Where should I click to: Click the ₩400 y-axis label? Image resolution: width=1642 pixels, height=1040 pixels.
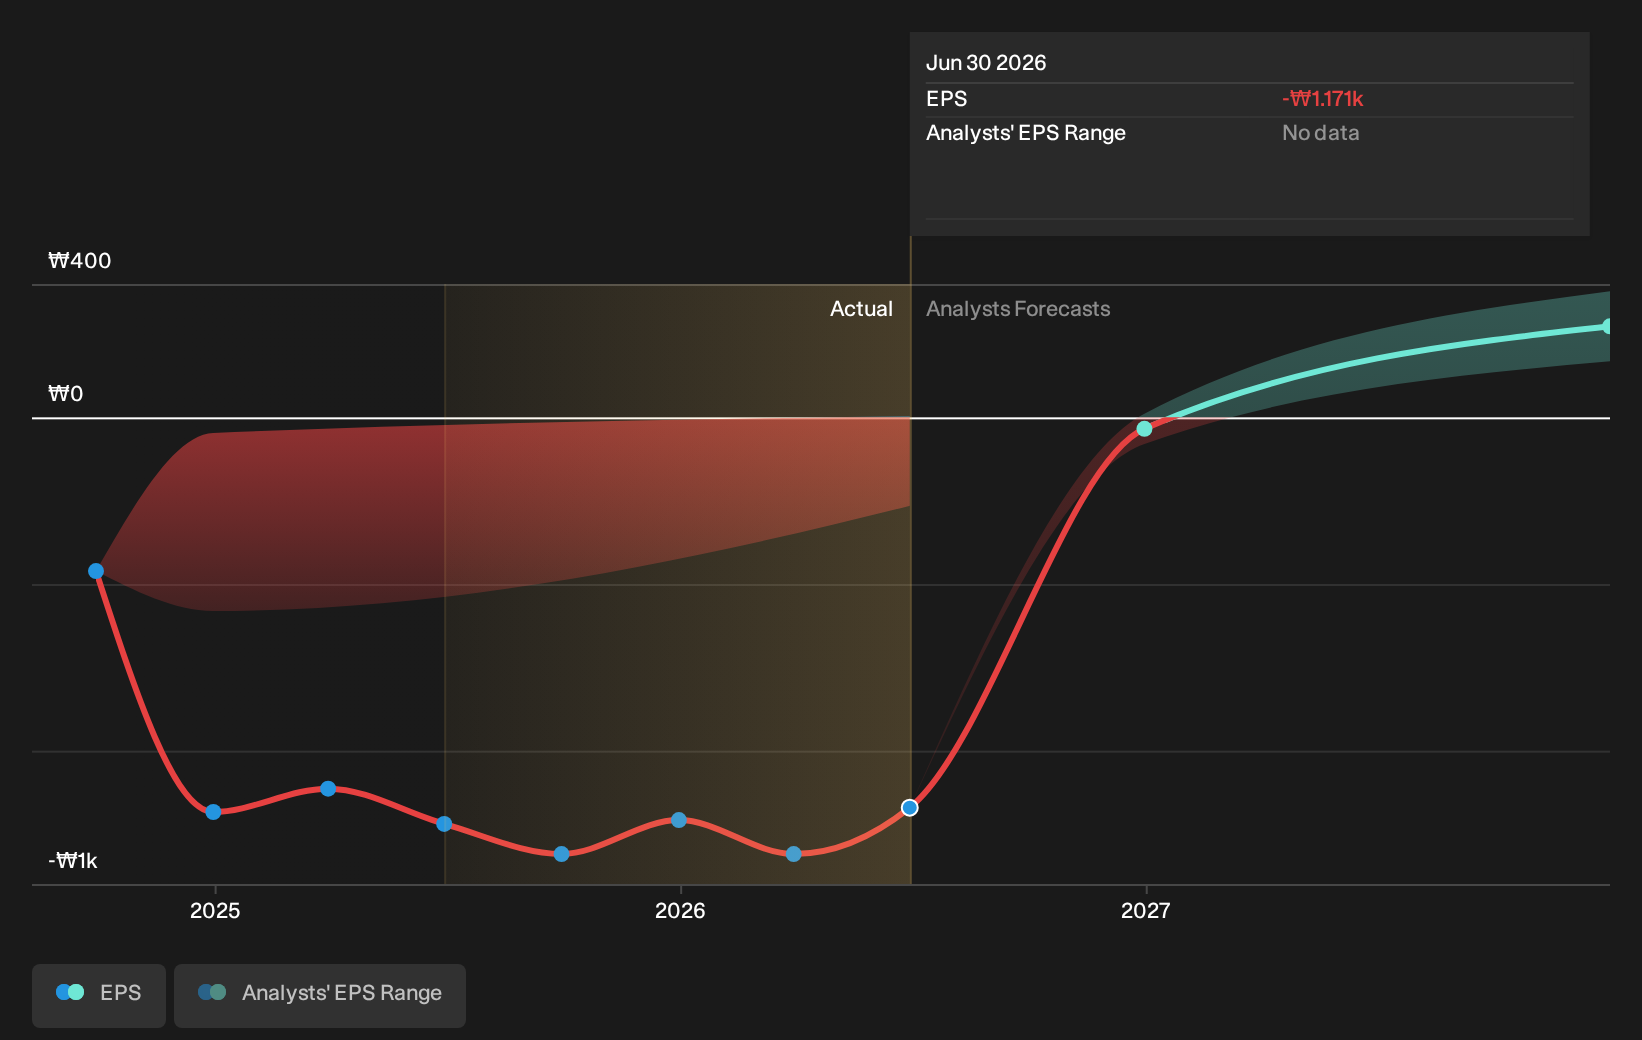pyautogui.click(x=80, y=261)
